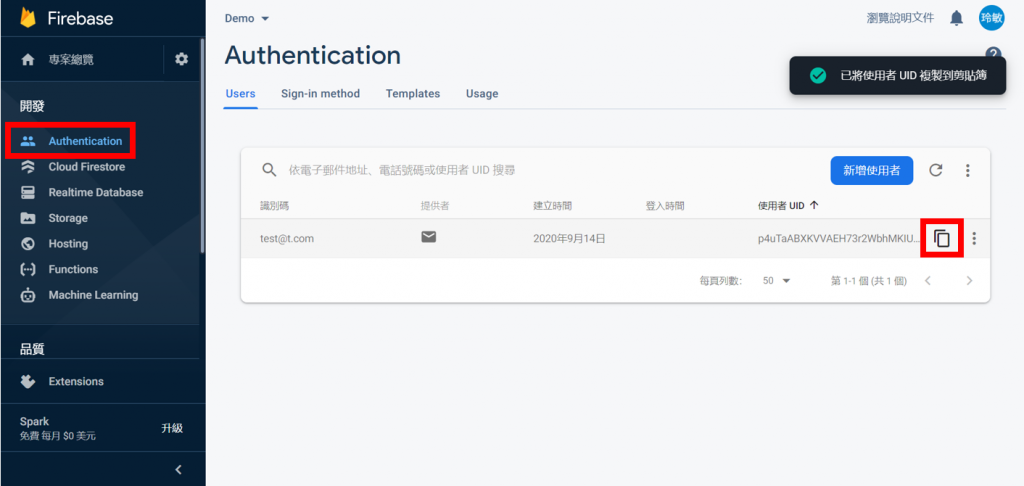The height and width of the screenshot is (486, 1024).
Task: Click the Firebase title text
Action: pos(80,18)
